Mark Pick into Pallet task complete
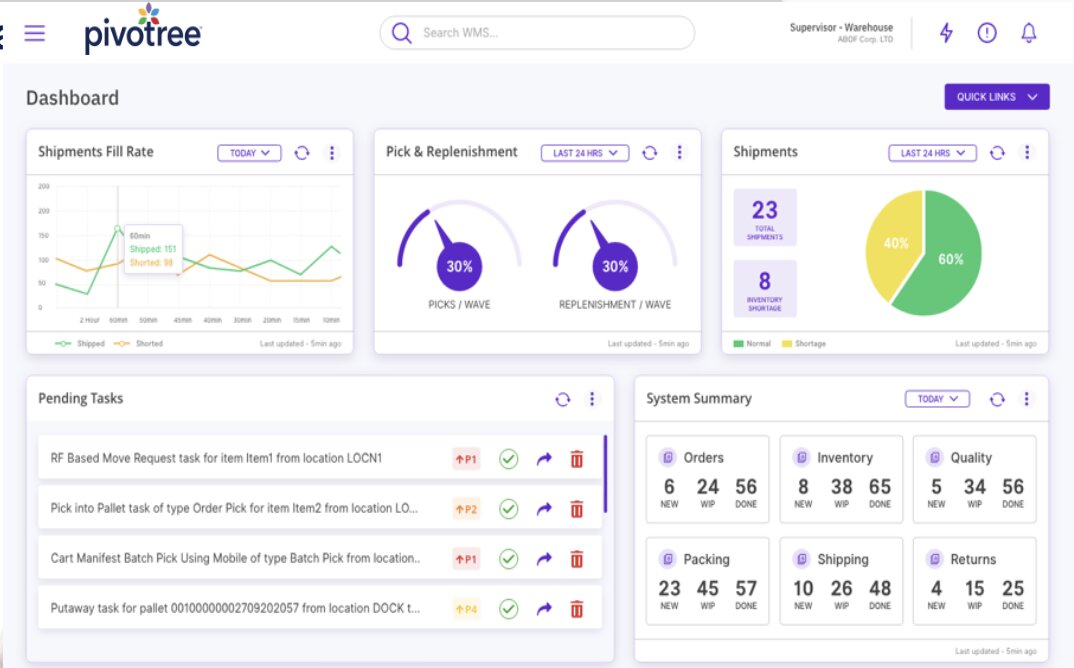The image size is (1074, 668). pyautogui.click(x=509, y=509)
